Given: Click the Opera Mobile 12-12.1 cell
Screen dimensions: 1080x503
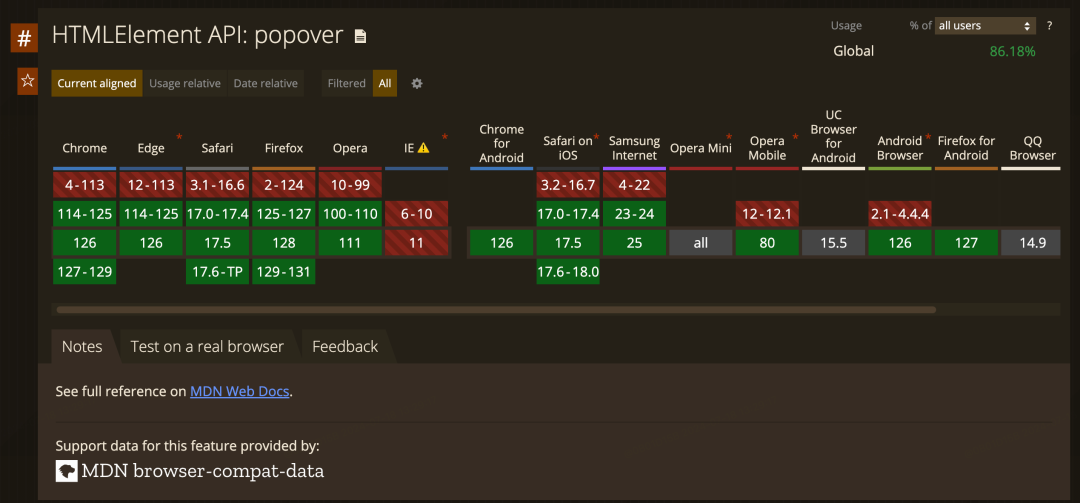Looking at the screenshot, I should (767, 214).
